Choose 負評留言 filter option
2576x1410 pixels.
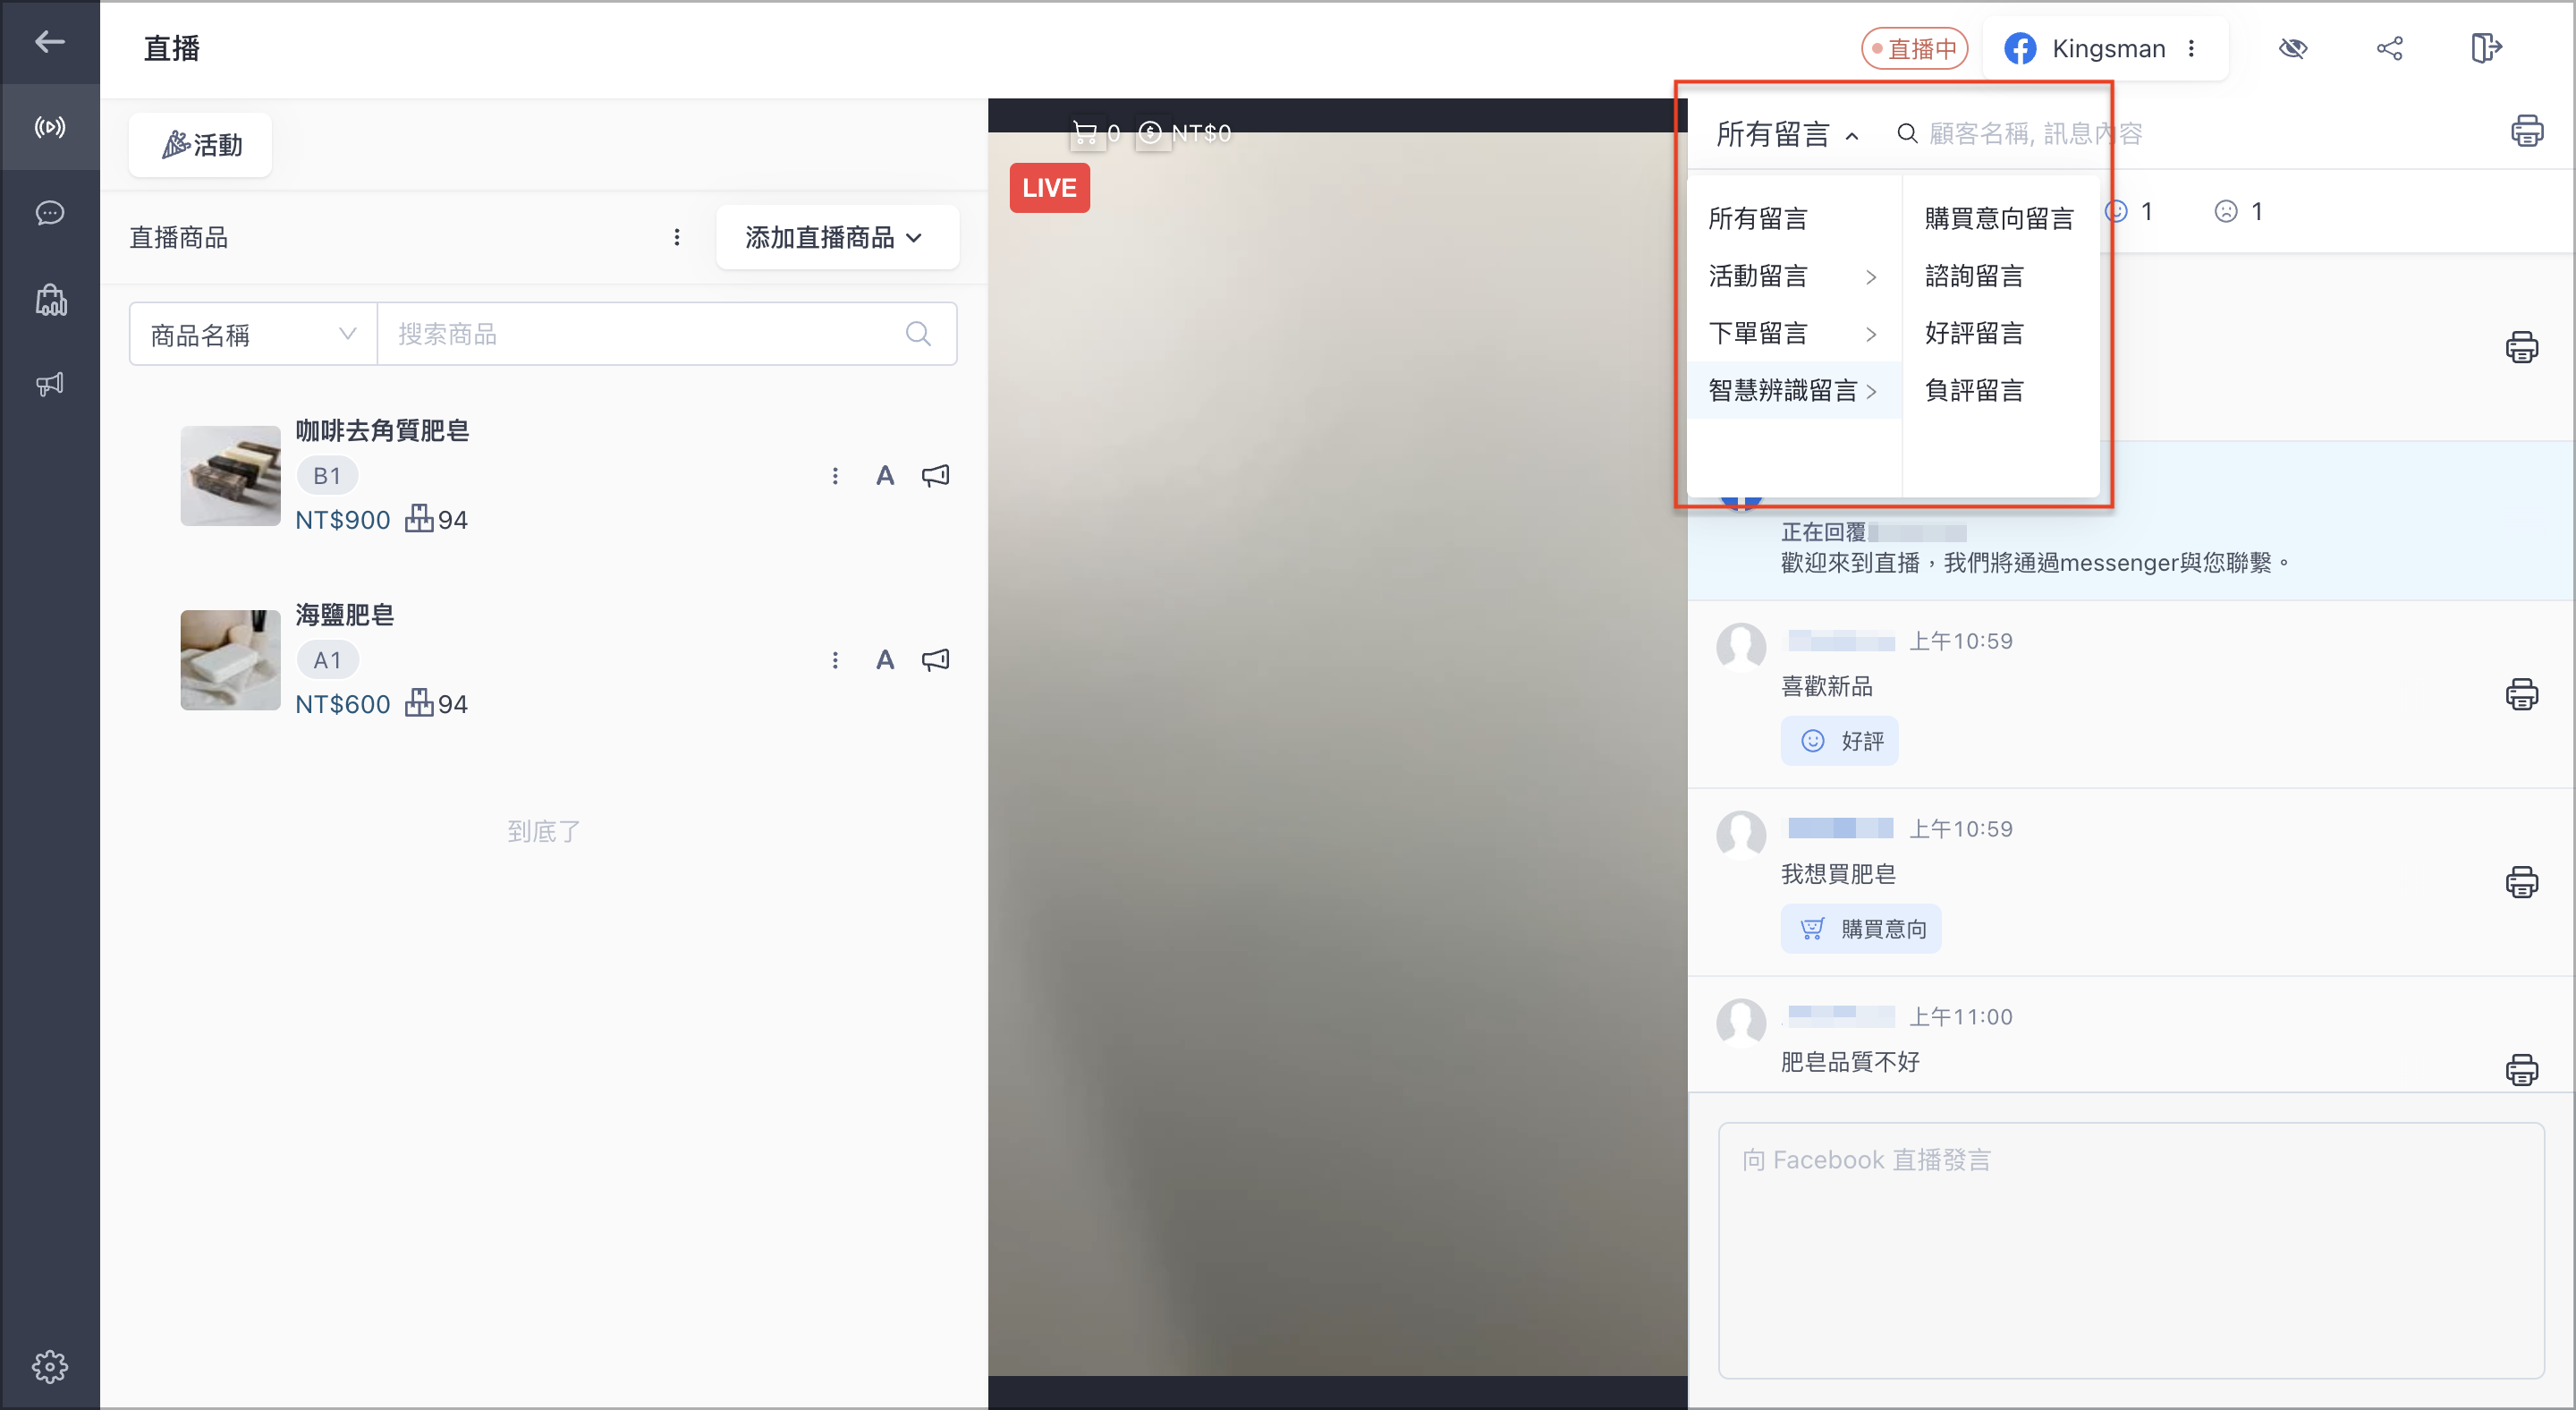tap(1999, 390)
